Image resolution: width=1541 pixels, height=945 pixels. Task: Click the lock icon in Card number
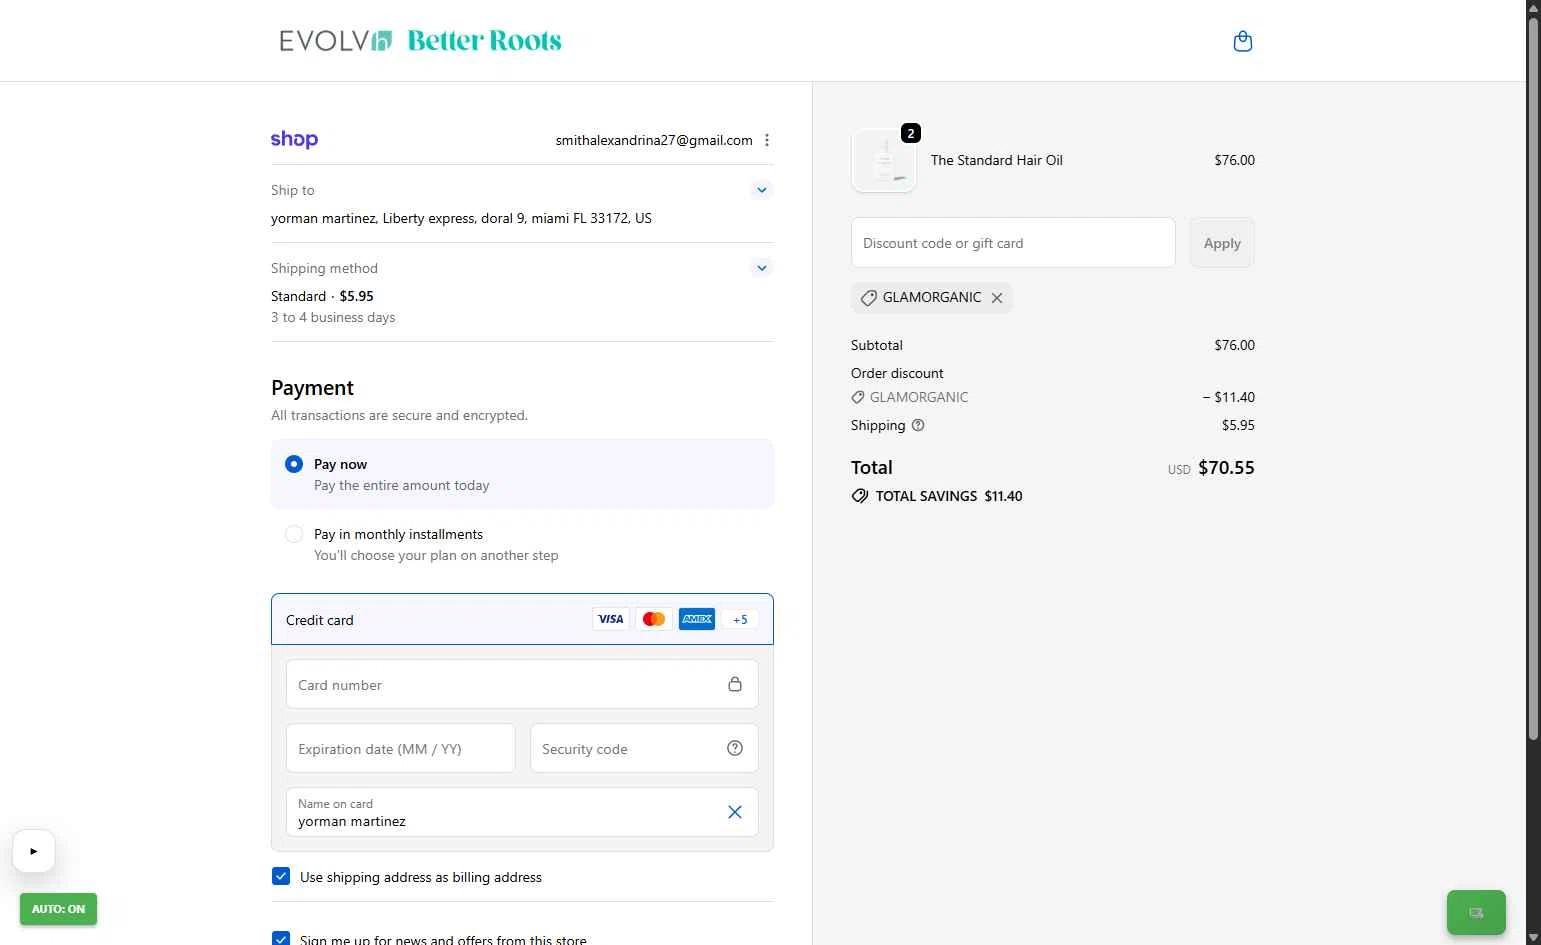click(x=735, y=685)
